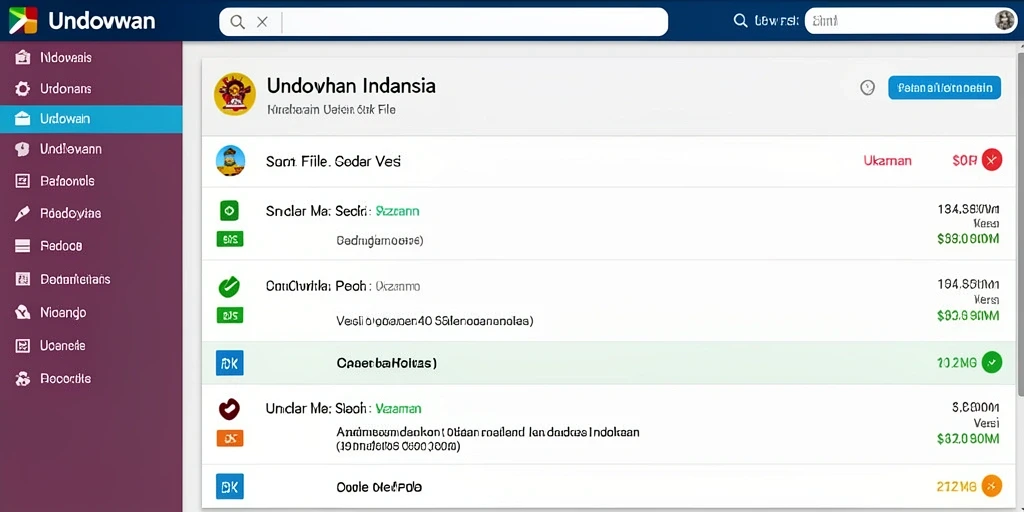Click the Undovwan logo icon
The image size is (1024, 512).
(x=22, y=20)
